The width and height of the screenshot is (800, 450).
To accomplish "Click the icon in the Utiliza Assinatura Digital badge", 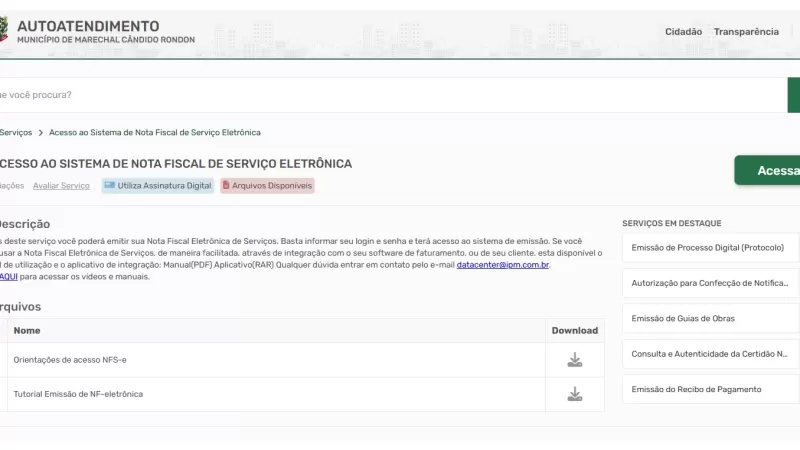I will 110,185.
